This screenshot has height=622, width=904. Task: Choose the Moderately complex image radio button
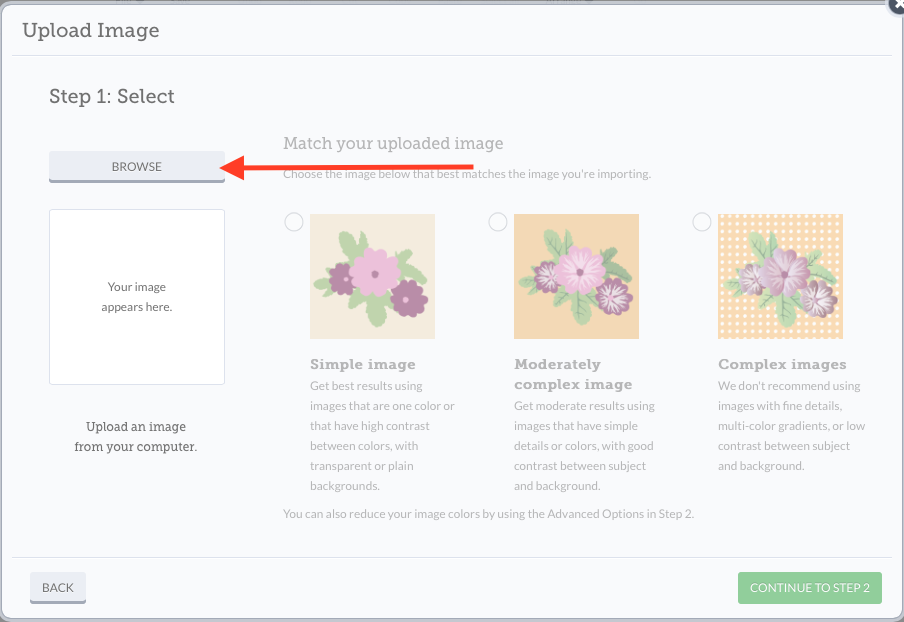coord(498,222)
